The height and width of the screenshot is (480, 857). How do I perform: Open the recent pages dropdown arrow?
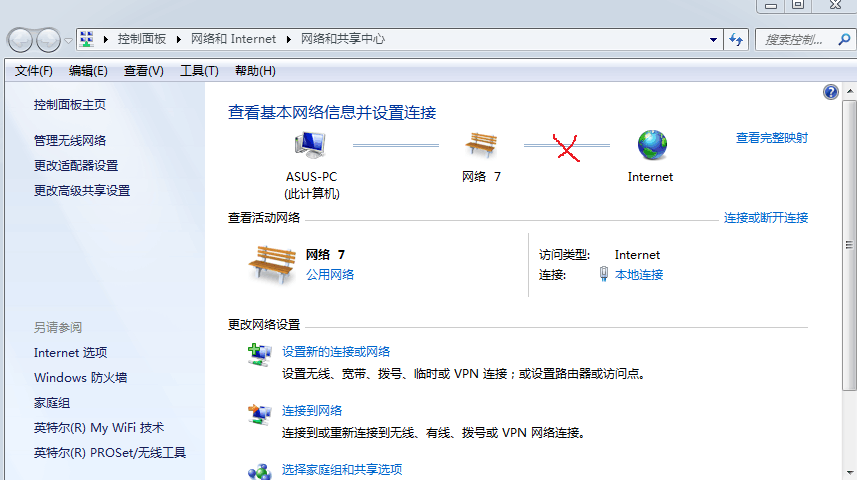tap(68, 40)
